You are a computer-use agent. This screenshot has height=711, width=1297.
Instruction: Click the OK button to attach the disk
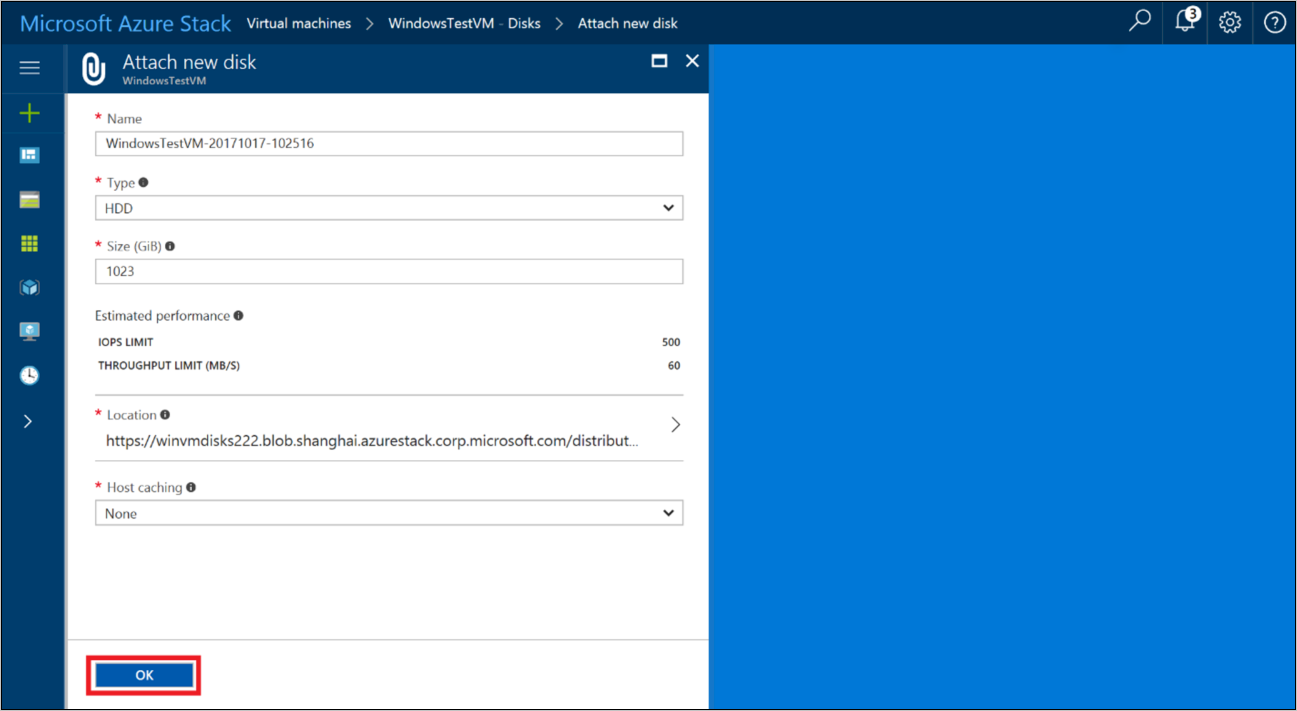(x=143, y=675)
